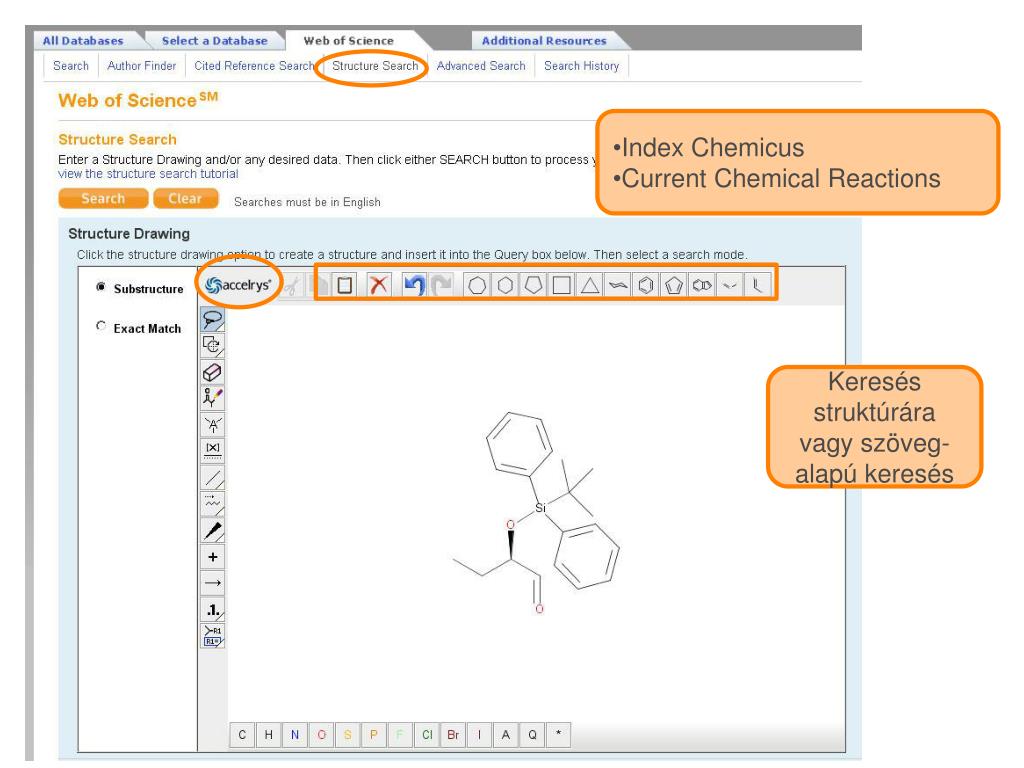Open Cited Reference Search

(x=254, y=66)
